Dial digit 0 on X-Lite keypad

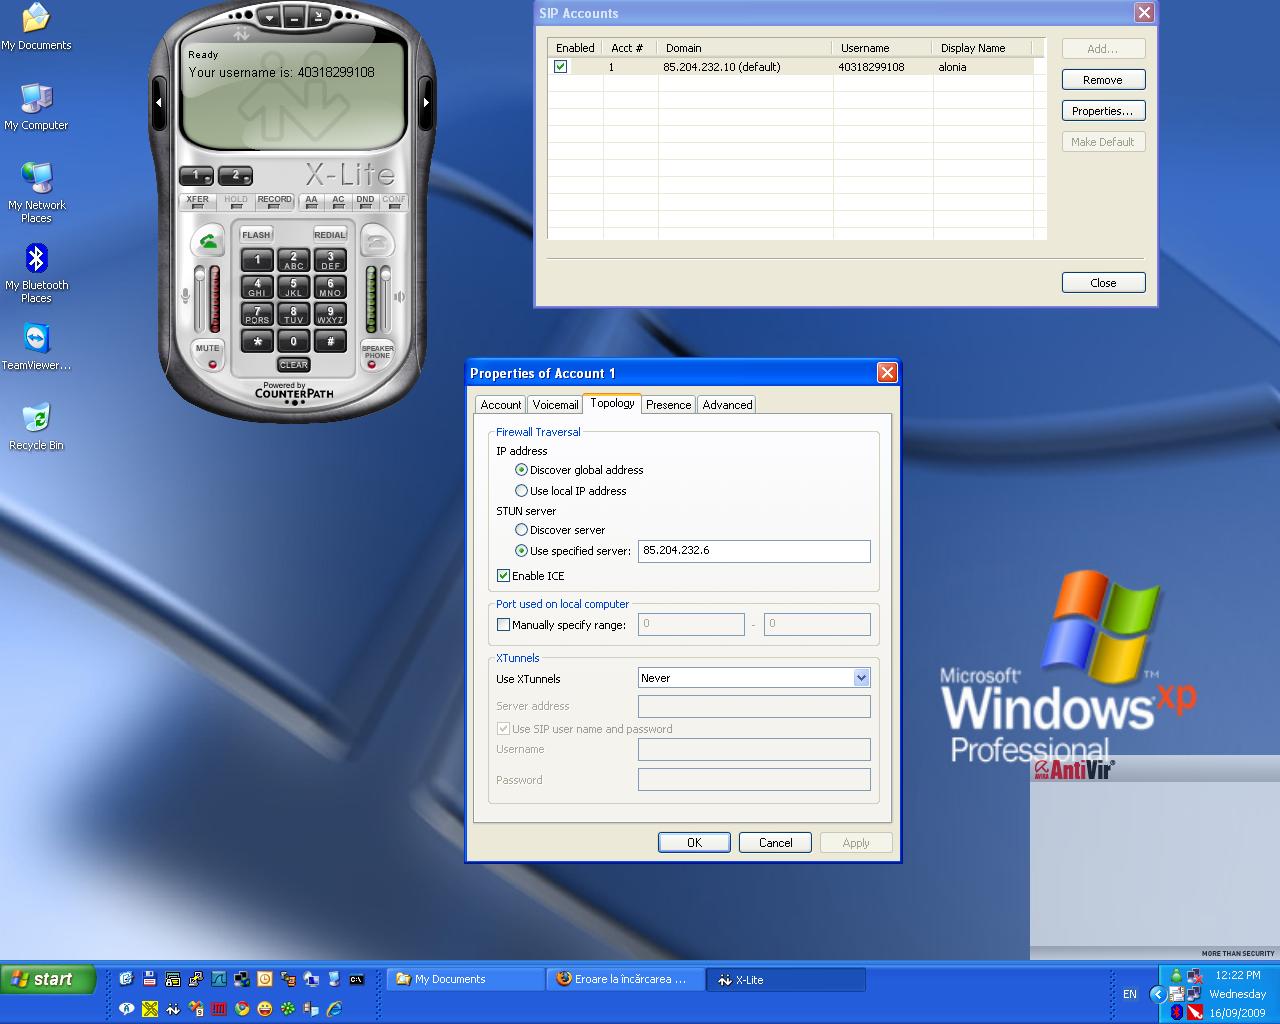point(293,342)
